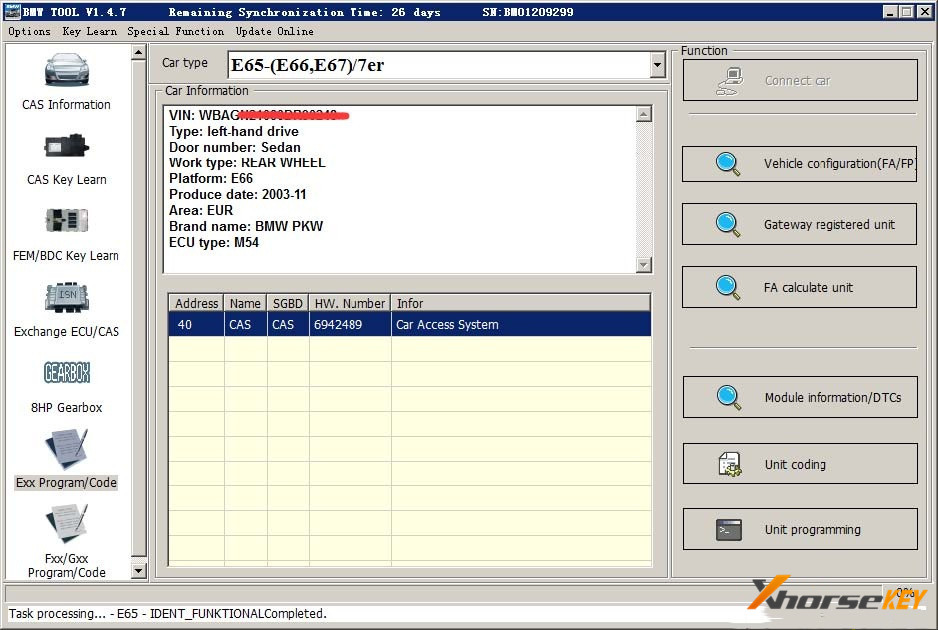938x630 pixels.
Task: Start Unit coding
Action: click(x=800, y=464)
